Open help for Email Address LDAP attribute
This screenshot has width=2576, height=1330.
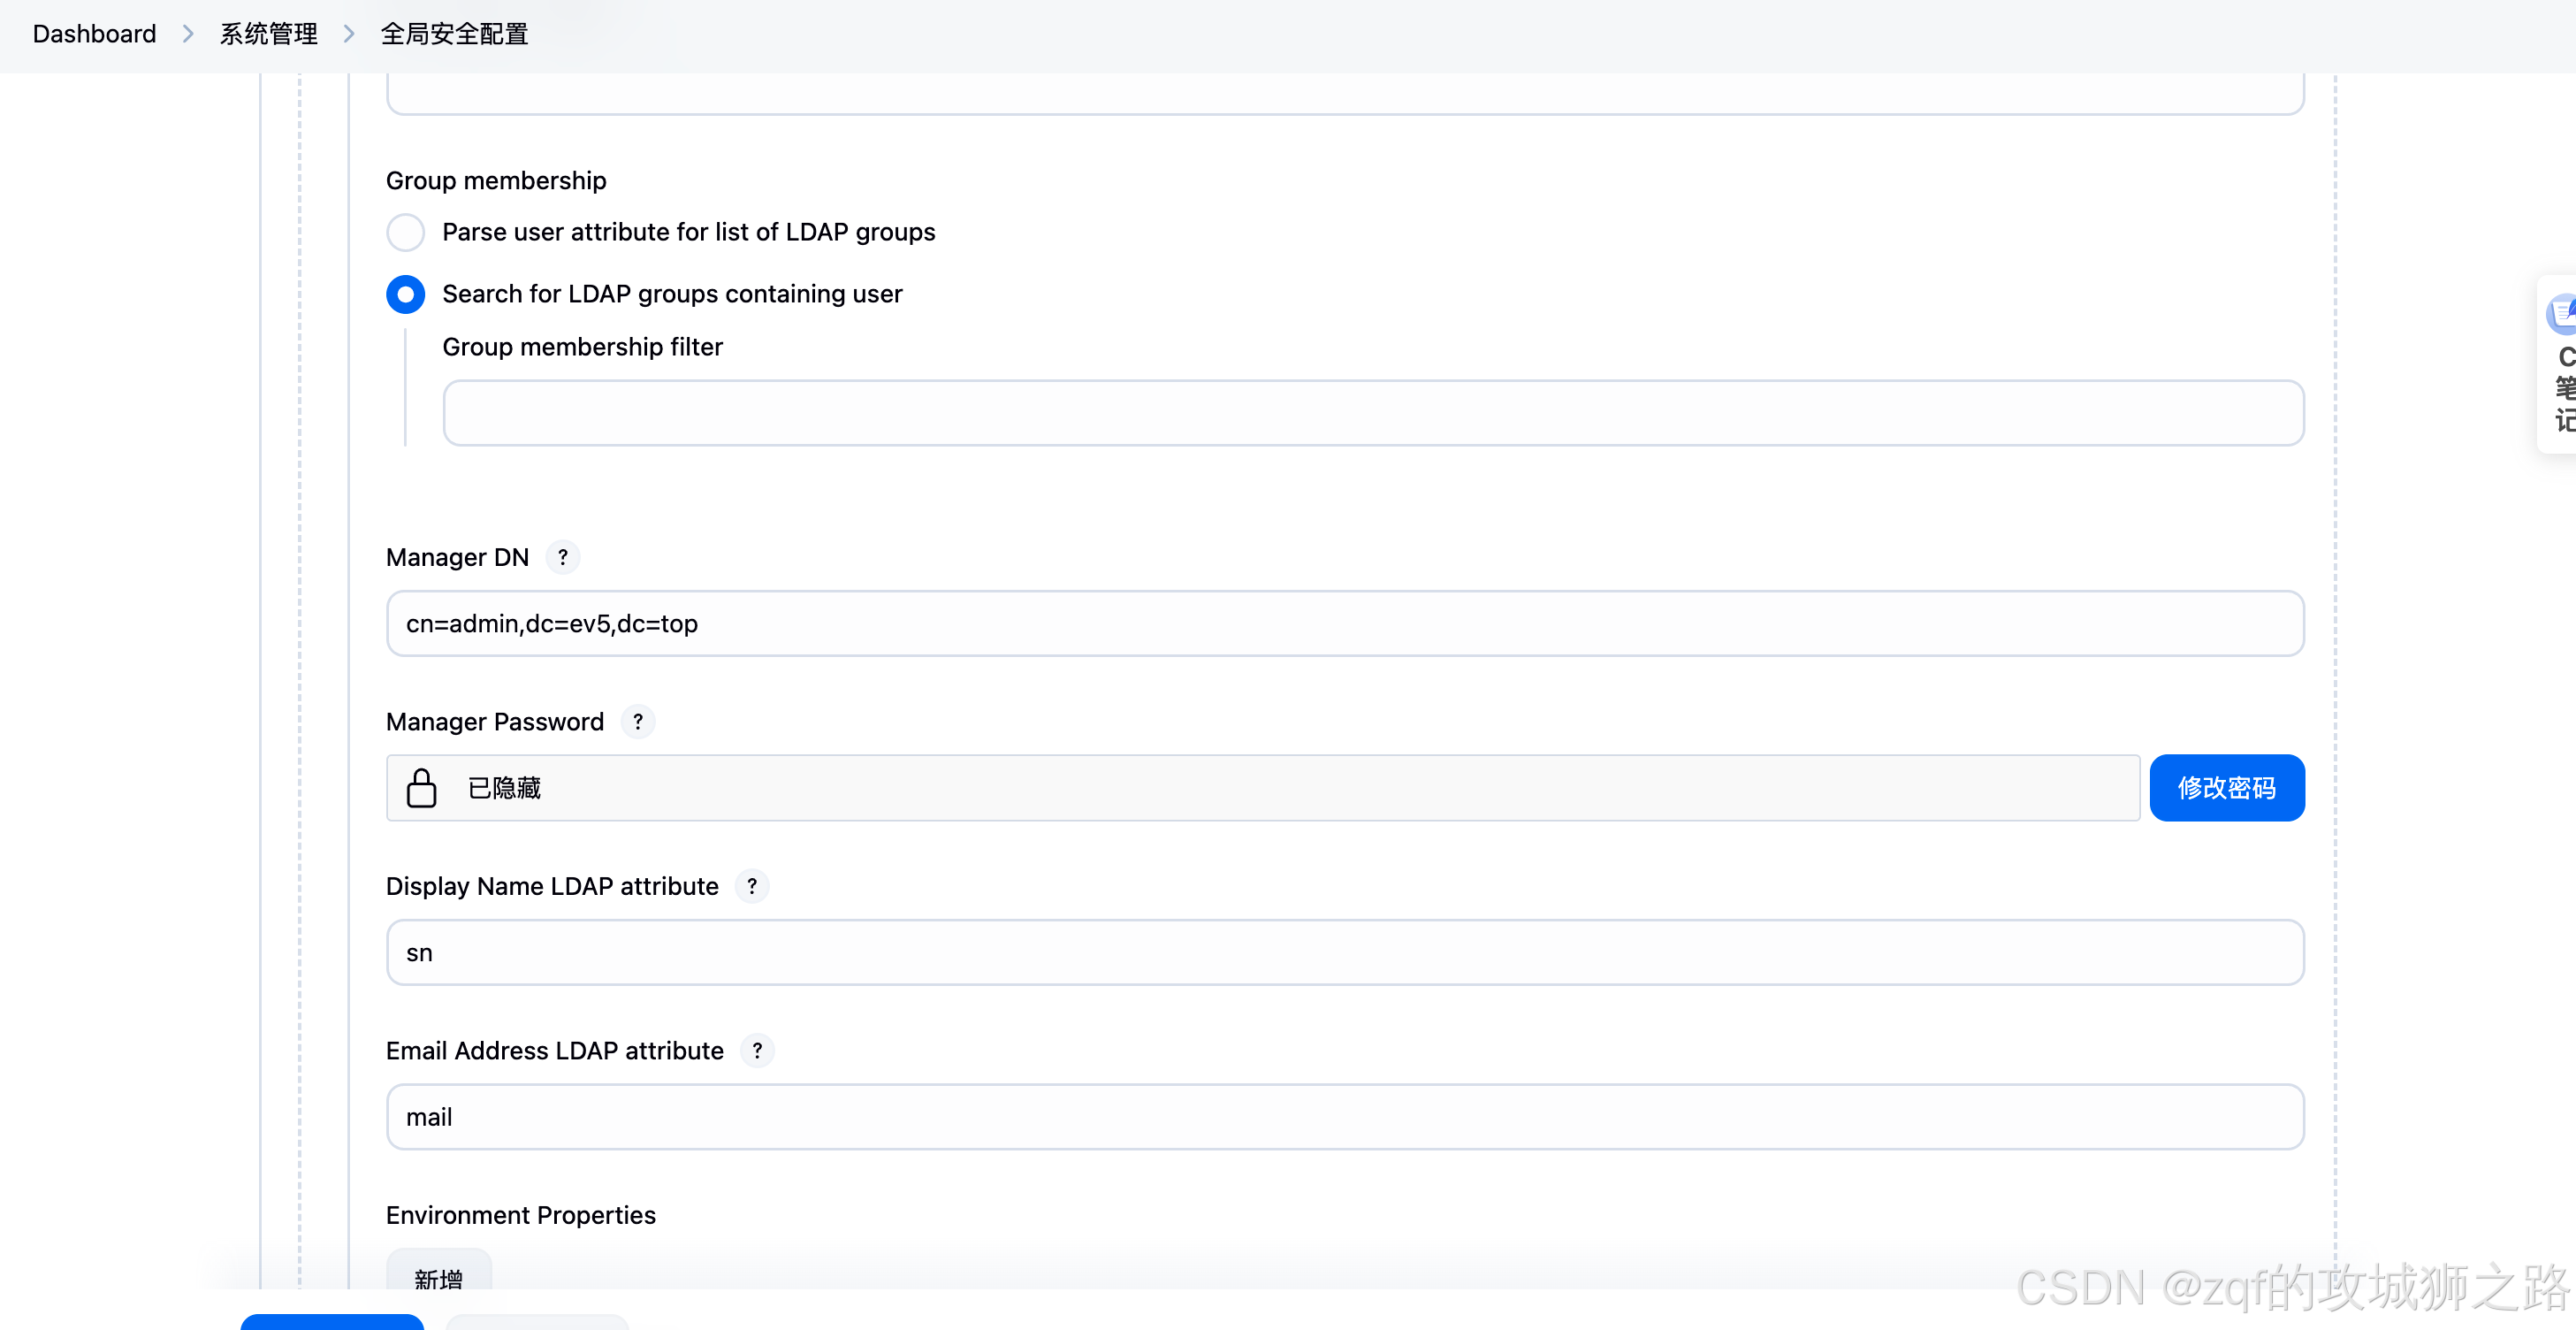click(757, 1050)
